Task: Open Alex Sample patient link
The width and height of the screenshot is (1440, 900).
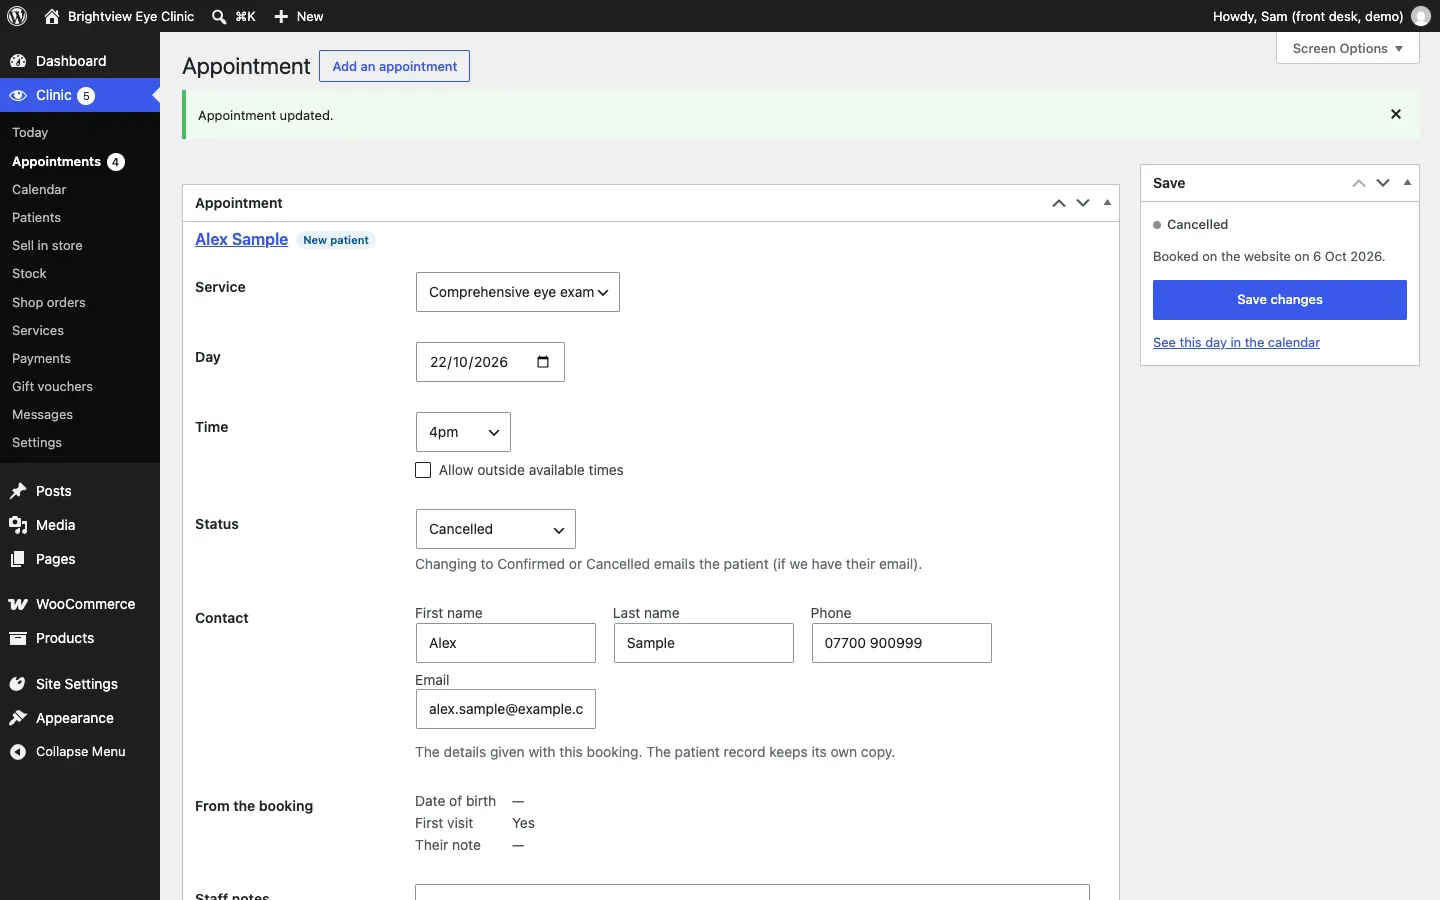Action: pyautogui.click(x=241, y=240)
